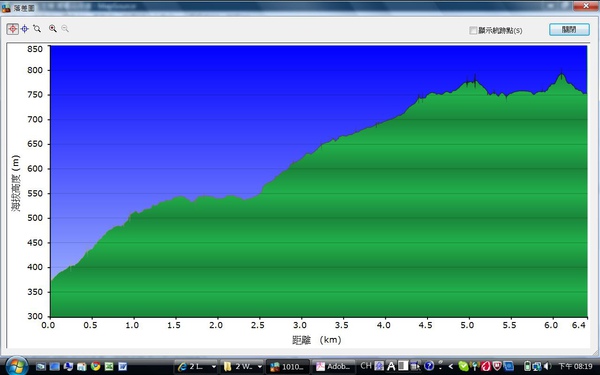
Task: Launch Excel from quick launch
Action: pos(109,367)
